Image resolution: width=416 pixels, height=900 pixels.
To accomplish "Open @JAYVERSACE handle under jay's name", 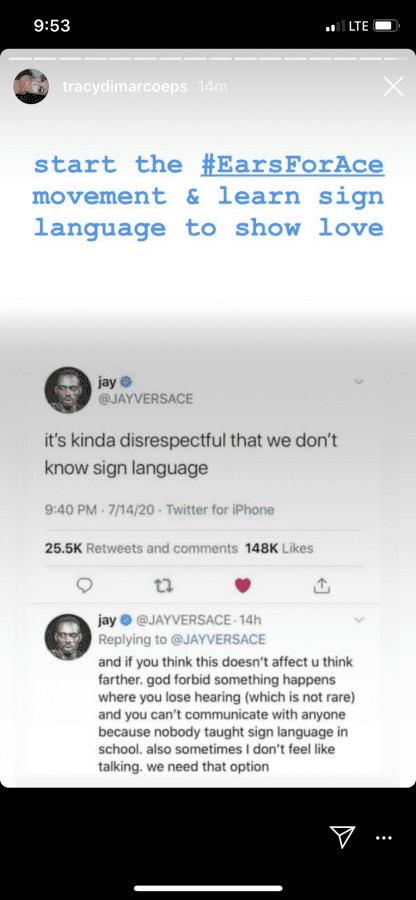I will (x=145, y=399).
